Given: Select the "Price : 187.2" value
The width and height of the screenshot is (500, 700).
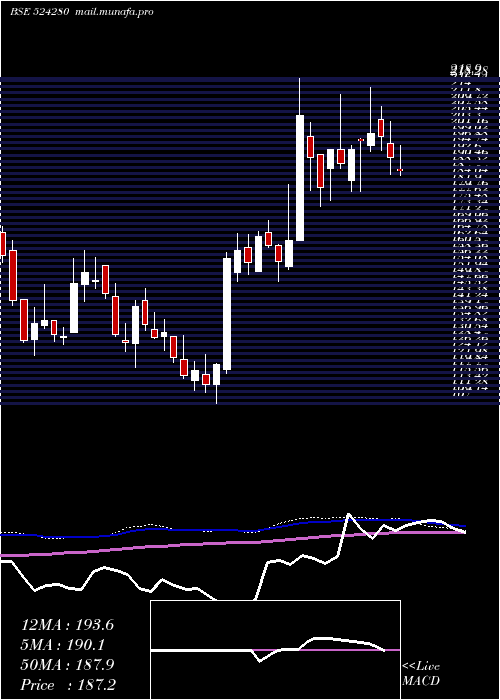Looking at the screenshot, I should [x=68, y=685].
